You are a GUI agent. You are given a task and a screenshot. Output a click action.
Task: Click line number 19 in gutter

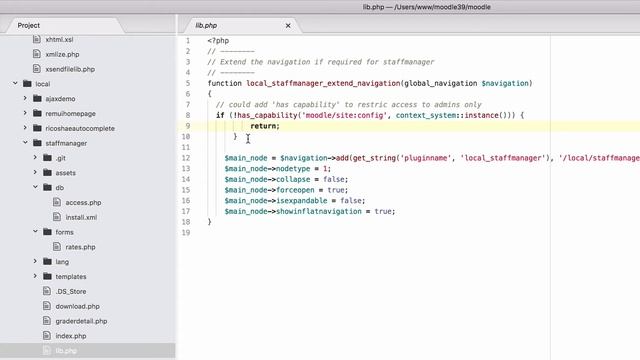186,233
